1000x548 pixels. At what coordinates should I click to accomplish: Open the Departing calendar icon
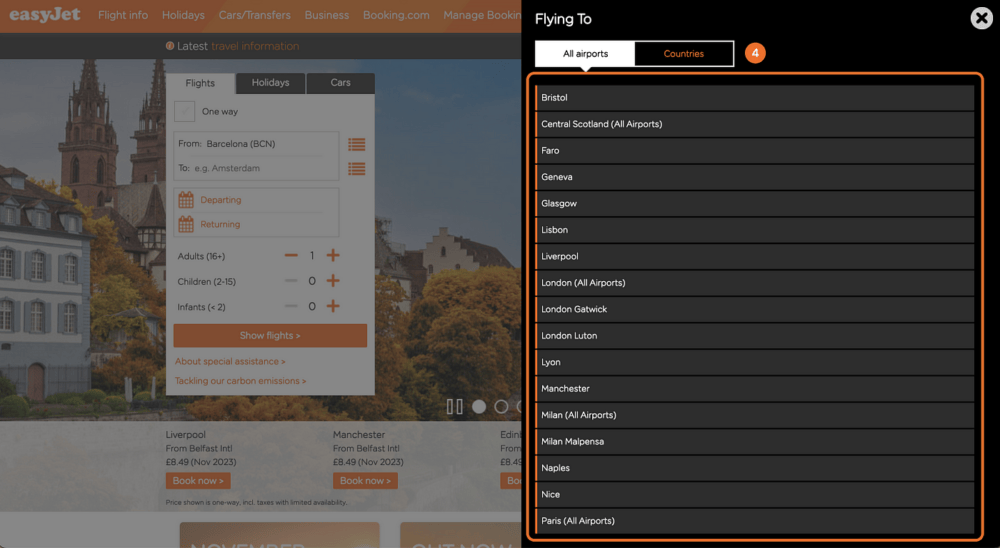[x=186, y=200]
